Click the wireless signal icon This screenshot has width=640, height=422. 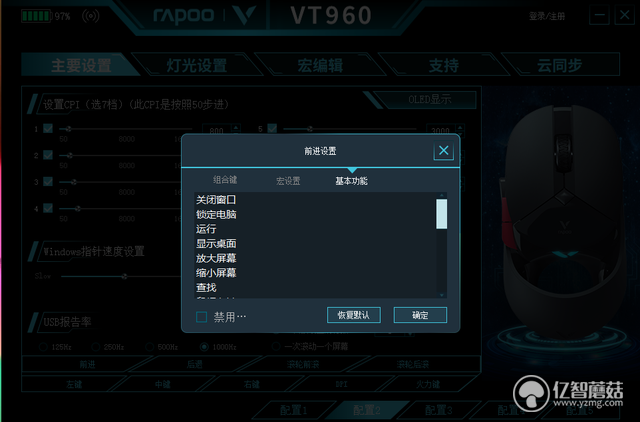click(91, 16)
